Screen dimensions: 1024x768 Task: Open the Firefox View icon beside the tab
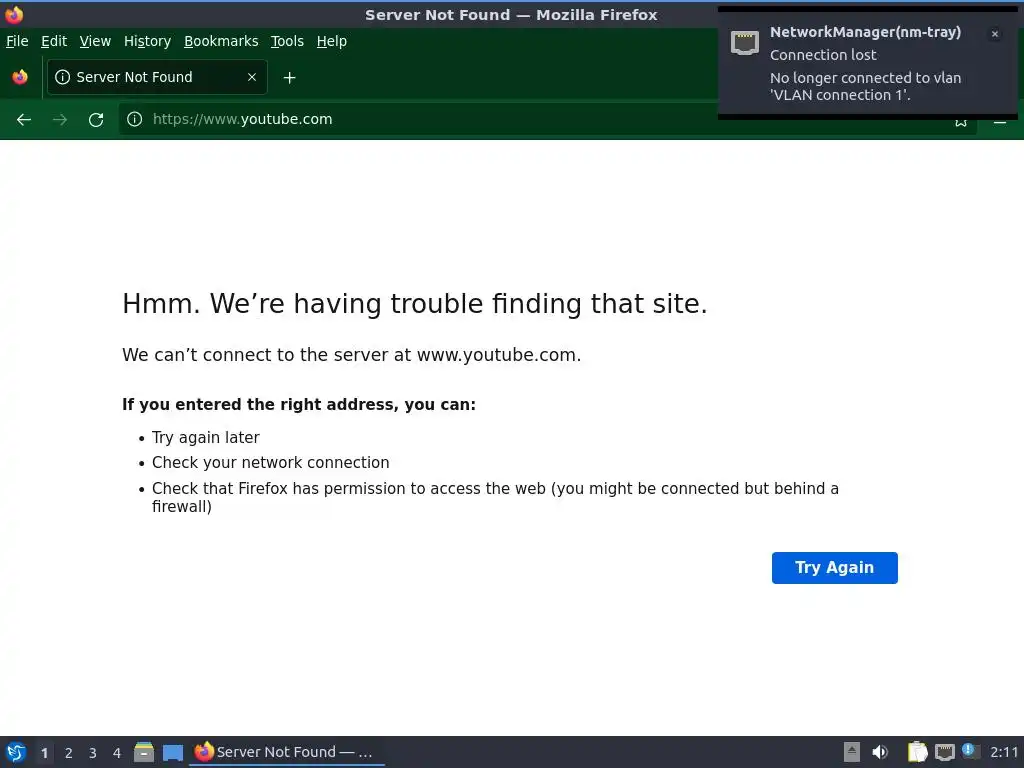(x=20, y=77)
